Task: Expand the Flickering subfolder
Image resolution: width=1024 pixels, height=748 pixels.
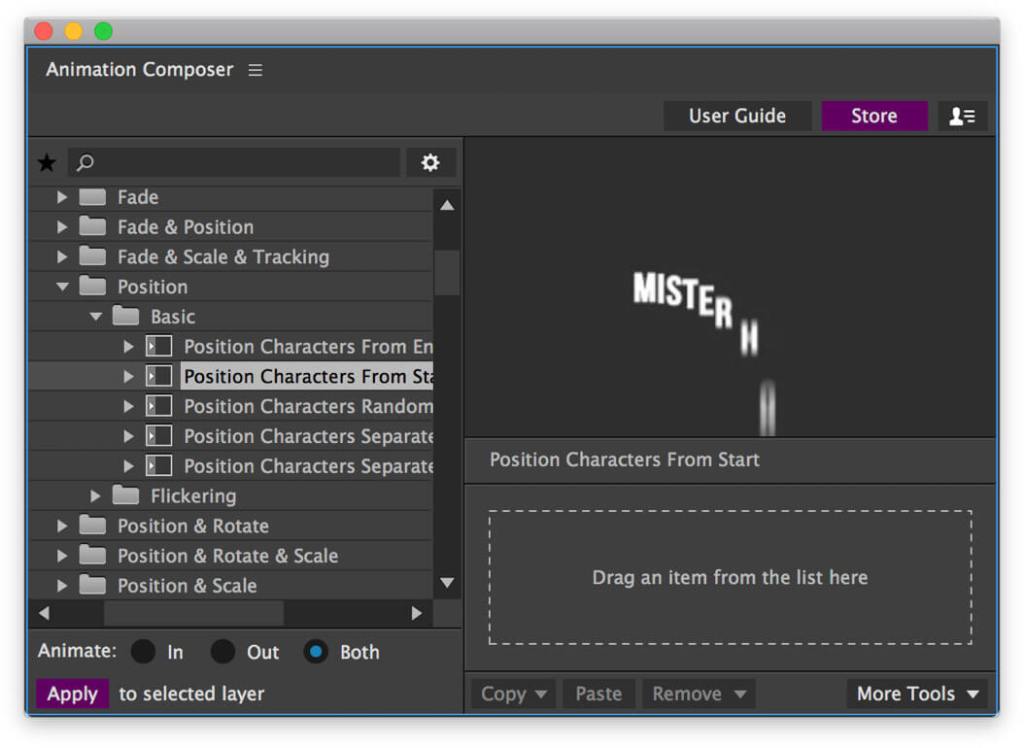Action: point(95,496)
